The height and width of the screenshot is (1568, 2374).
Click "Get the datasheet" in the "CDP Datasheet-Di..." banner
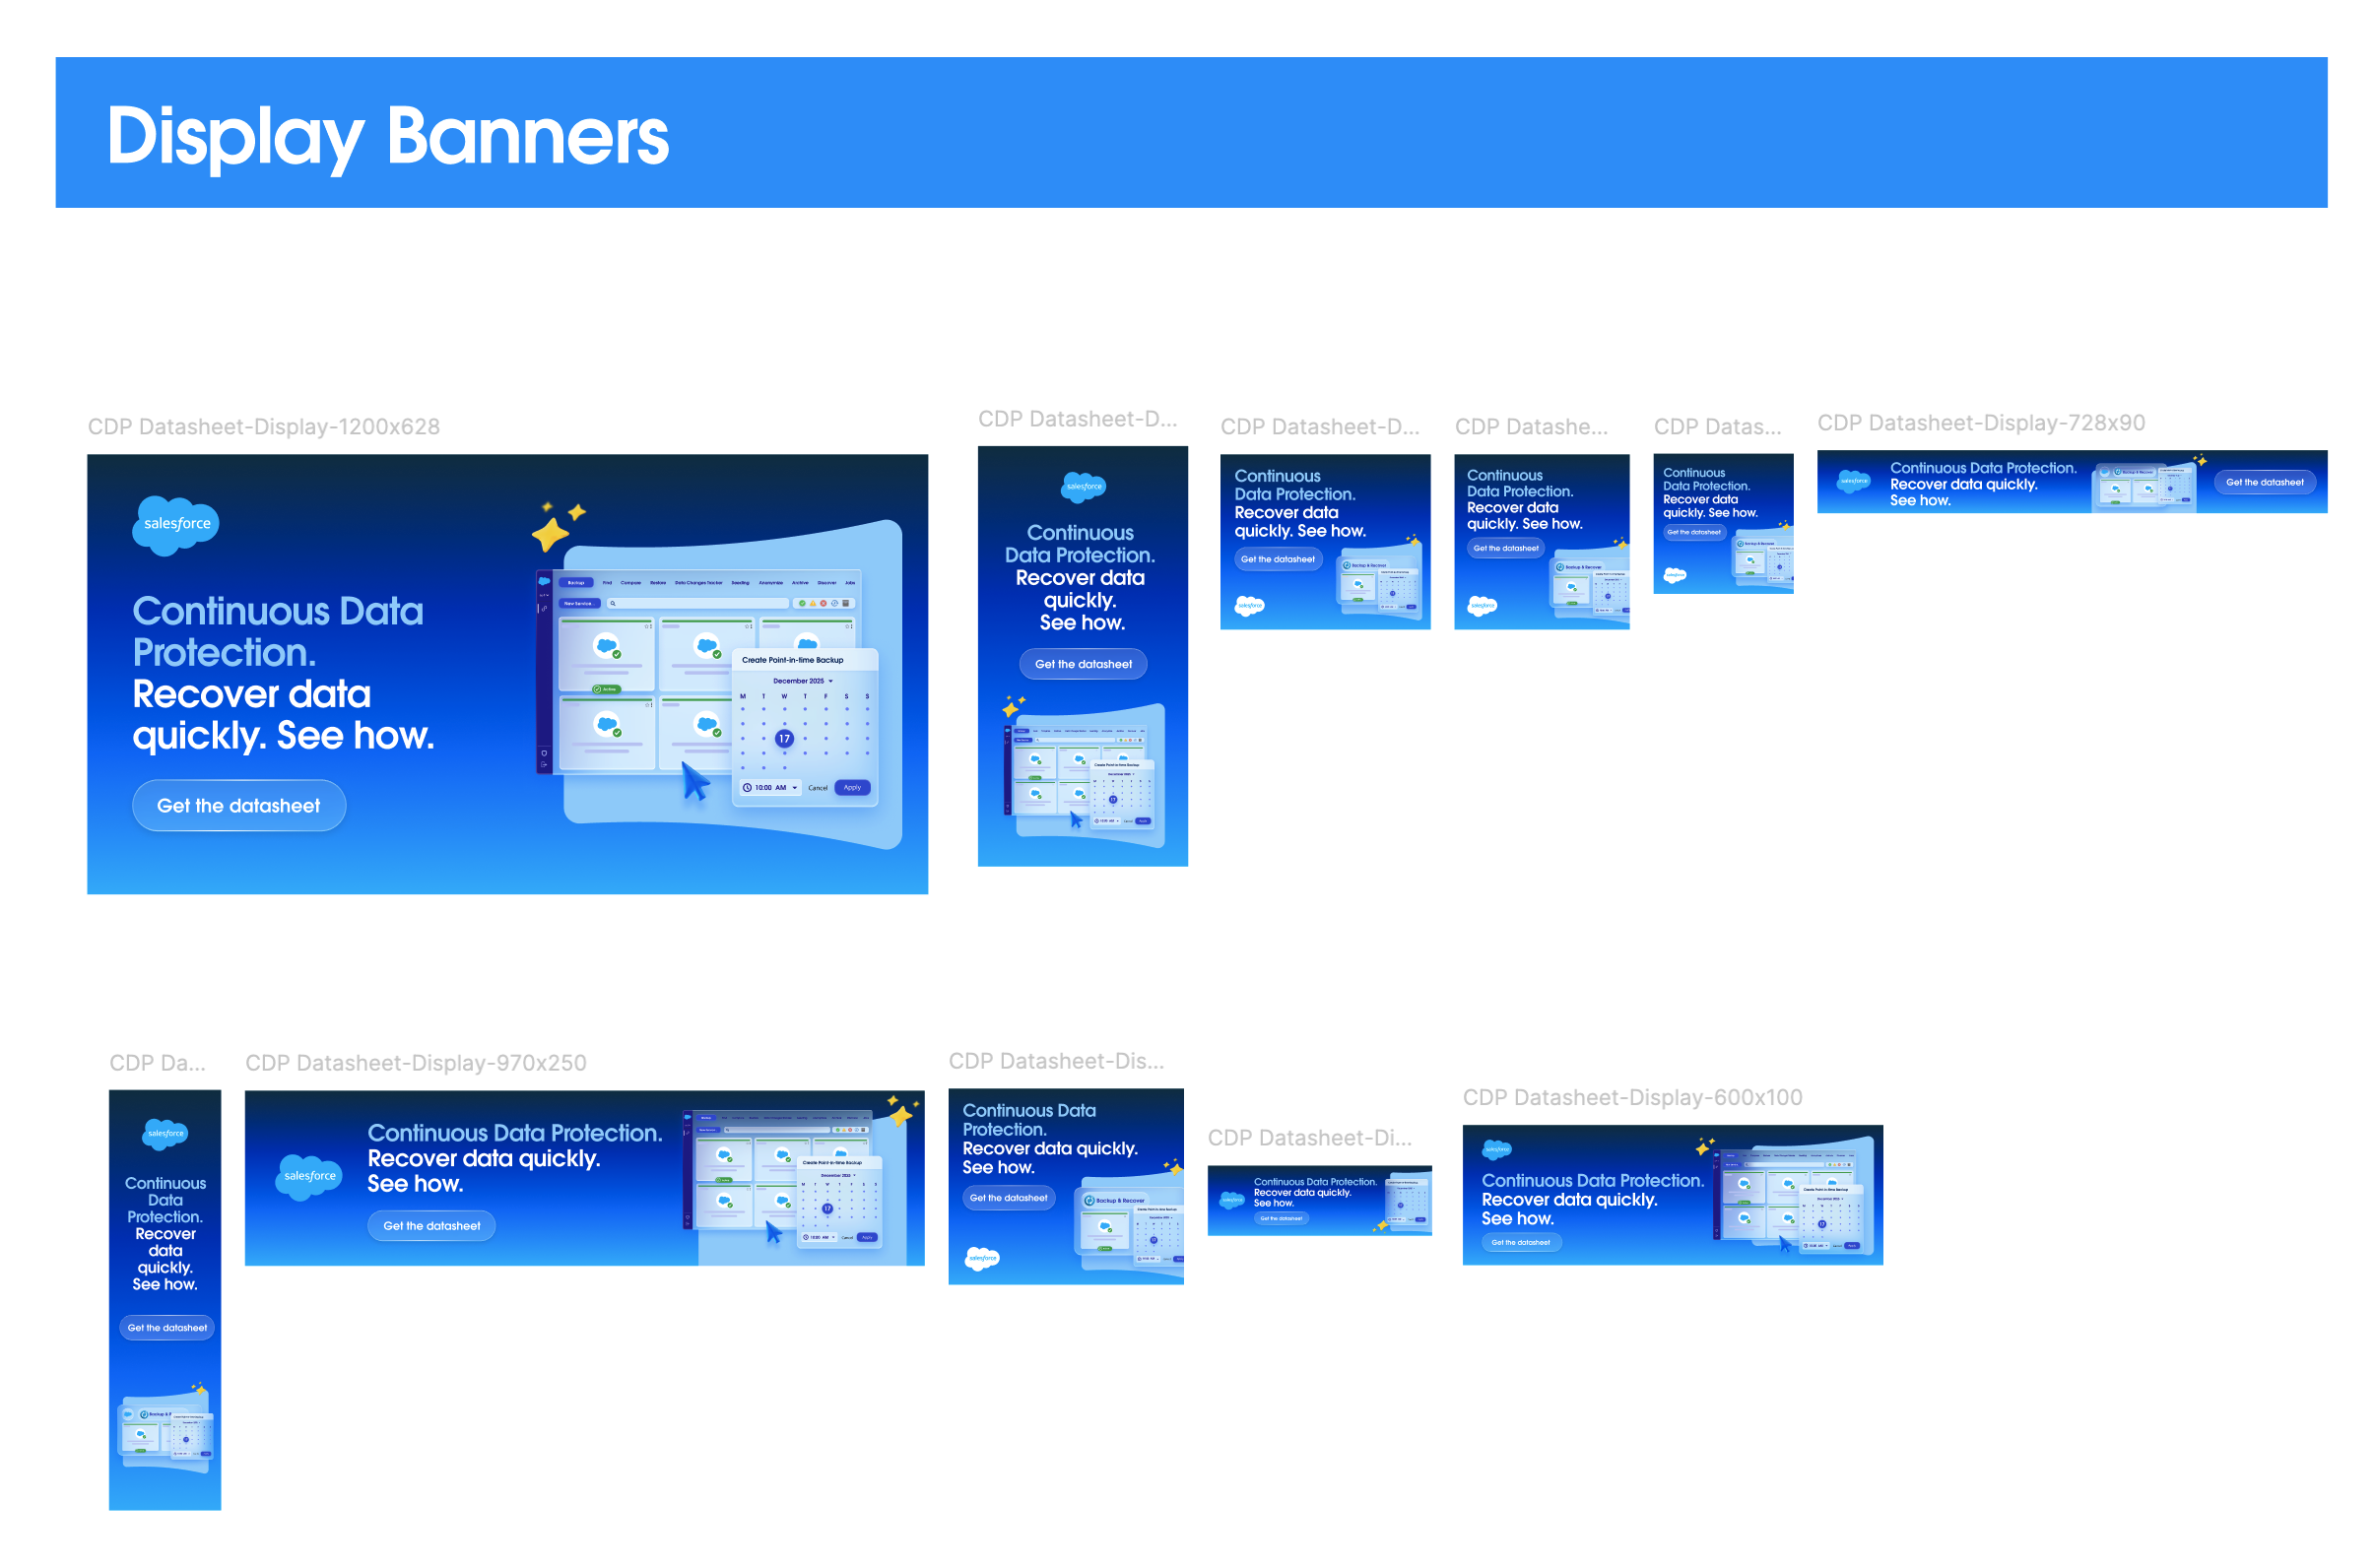[1281, 1218]
